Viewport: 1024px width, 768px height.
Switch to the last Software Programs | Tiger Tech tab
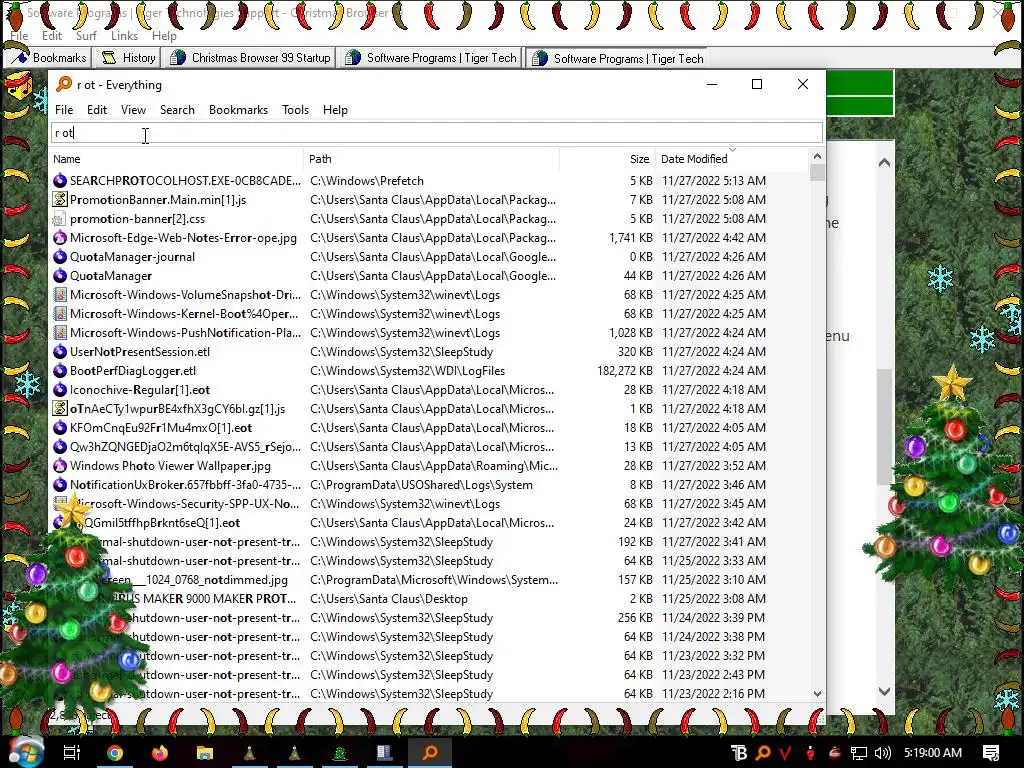click(618, 58)
